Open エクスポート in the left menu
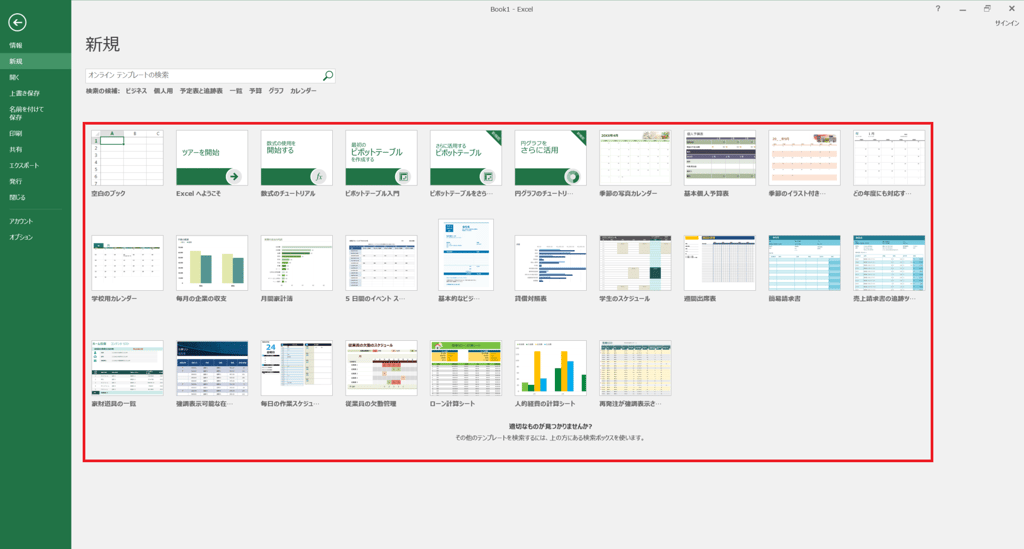The image size is (1024, 549). point(24,165)
